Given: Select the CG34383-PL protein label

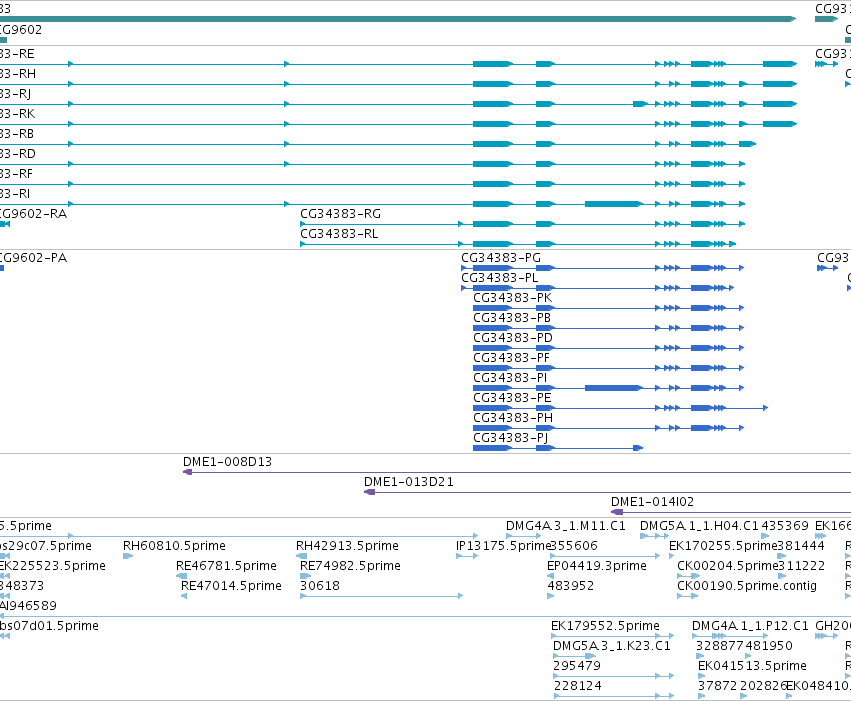Looking at the screenshot, I should pyautogui.click(x=500, y=278).
